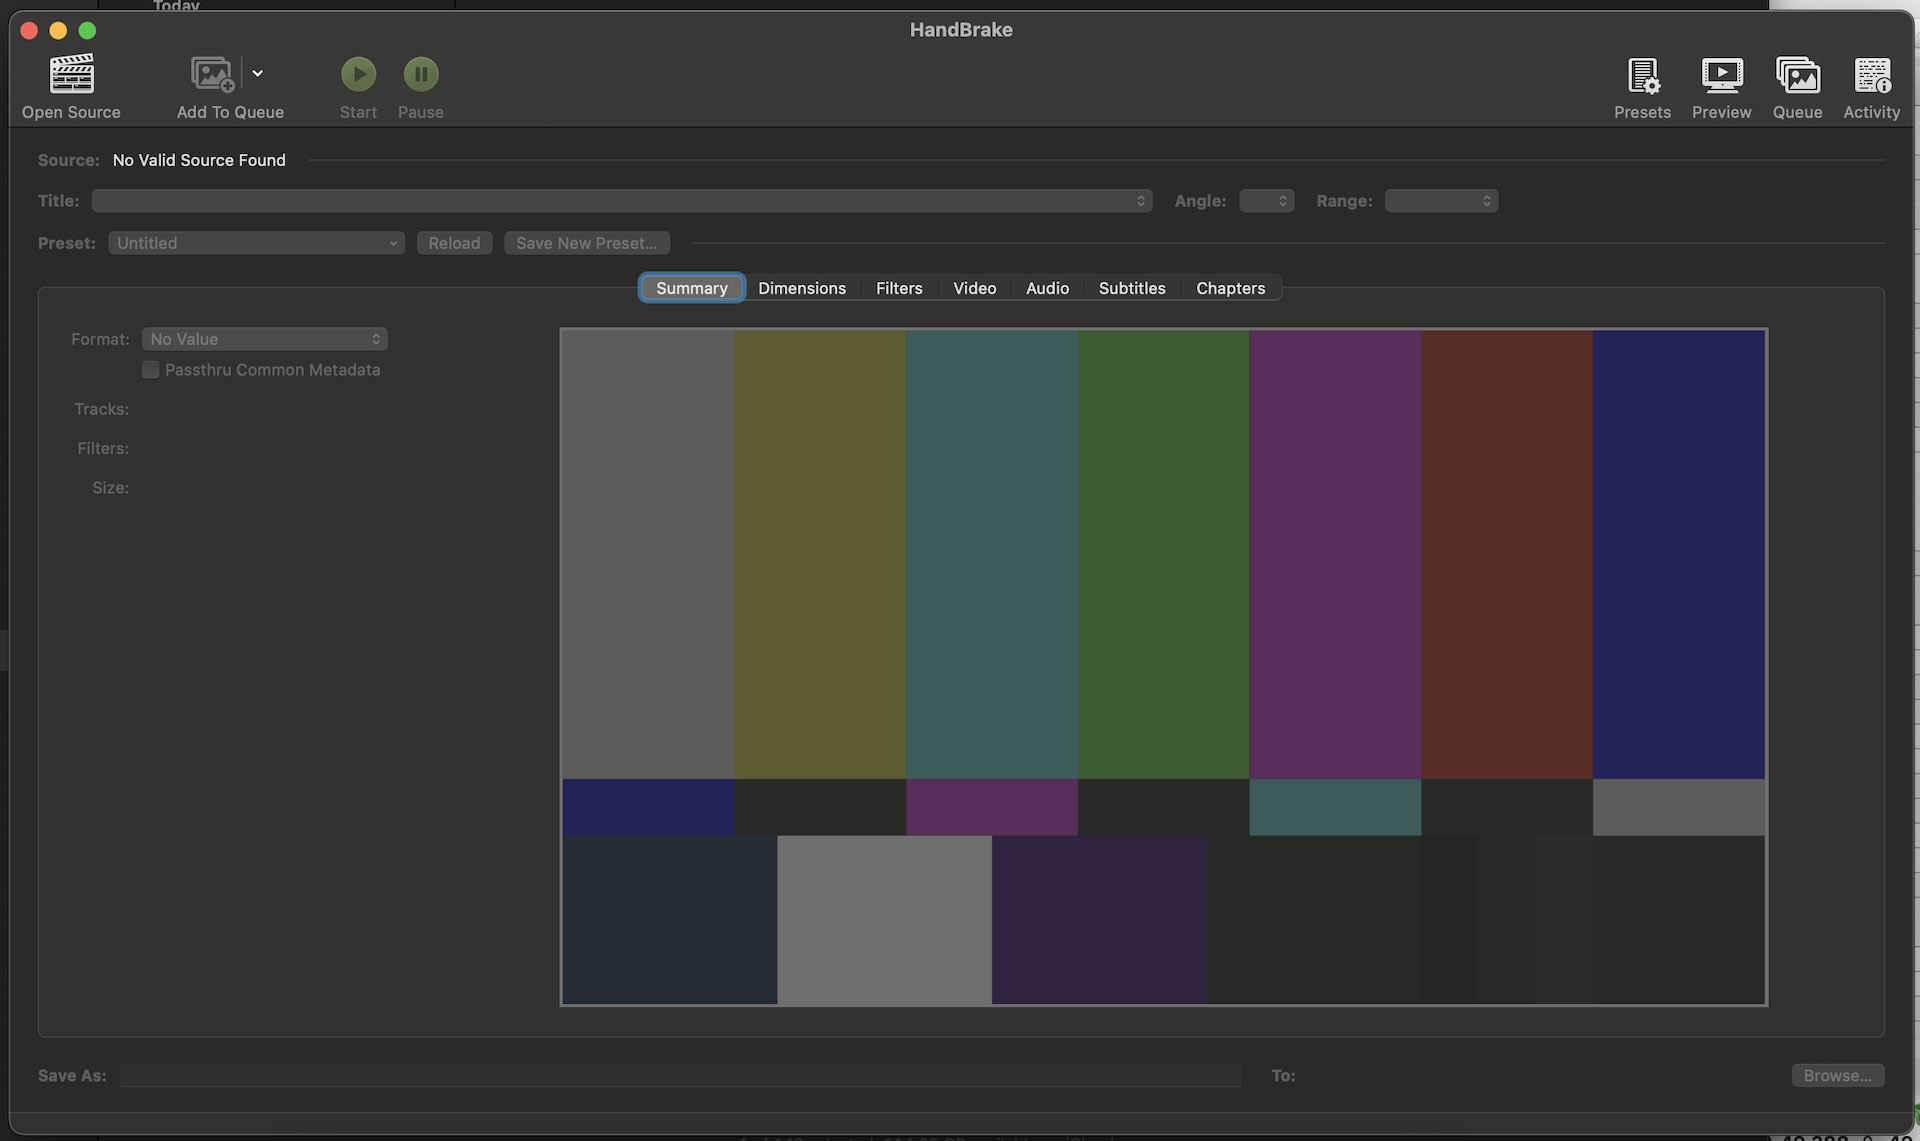
Task: Expand the Add To Queue dropdown arrow
Action: [258, 73]
